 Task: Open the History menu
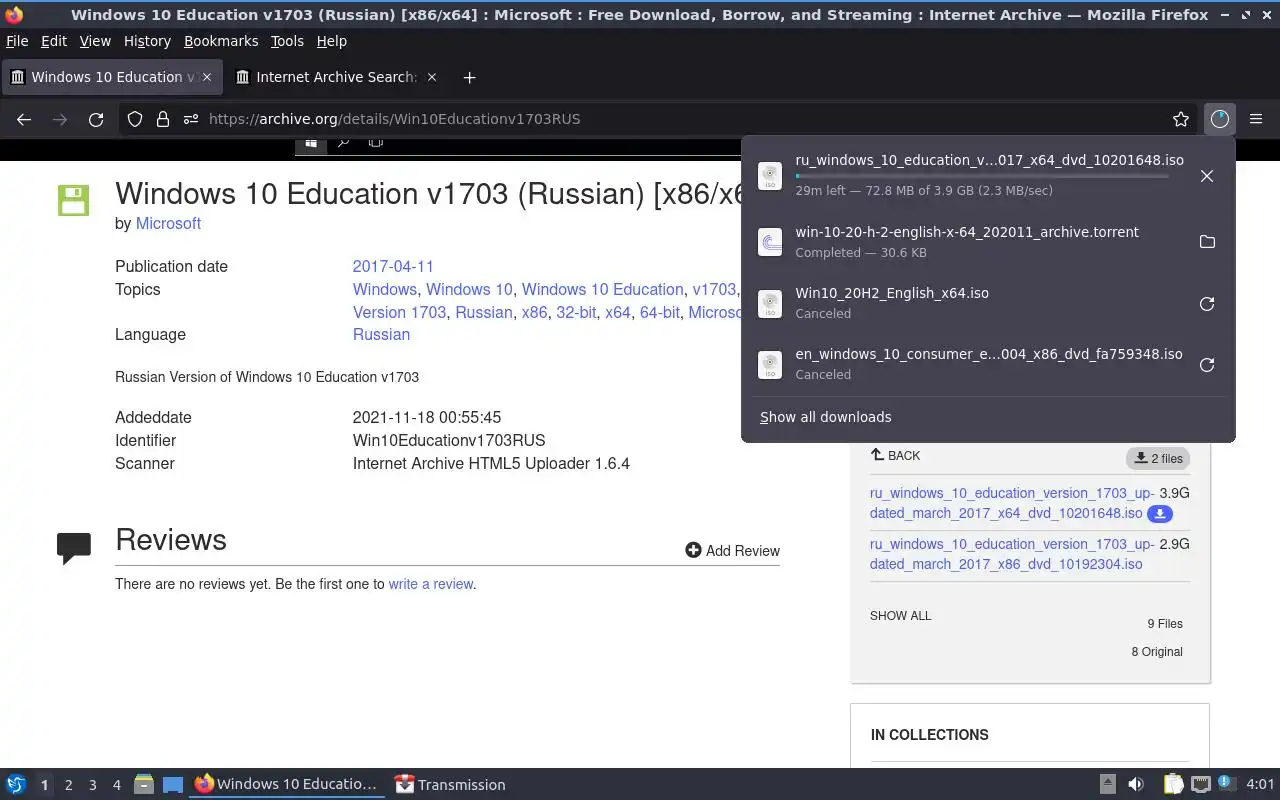tap(147, 41)
